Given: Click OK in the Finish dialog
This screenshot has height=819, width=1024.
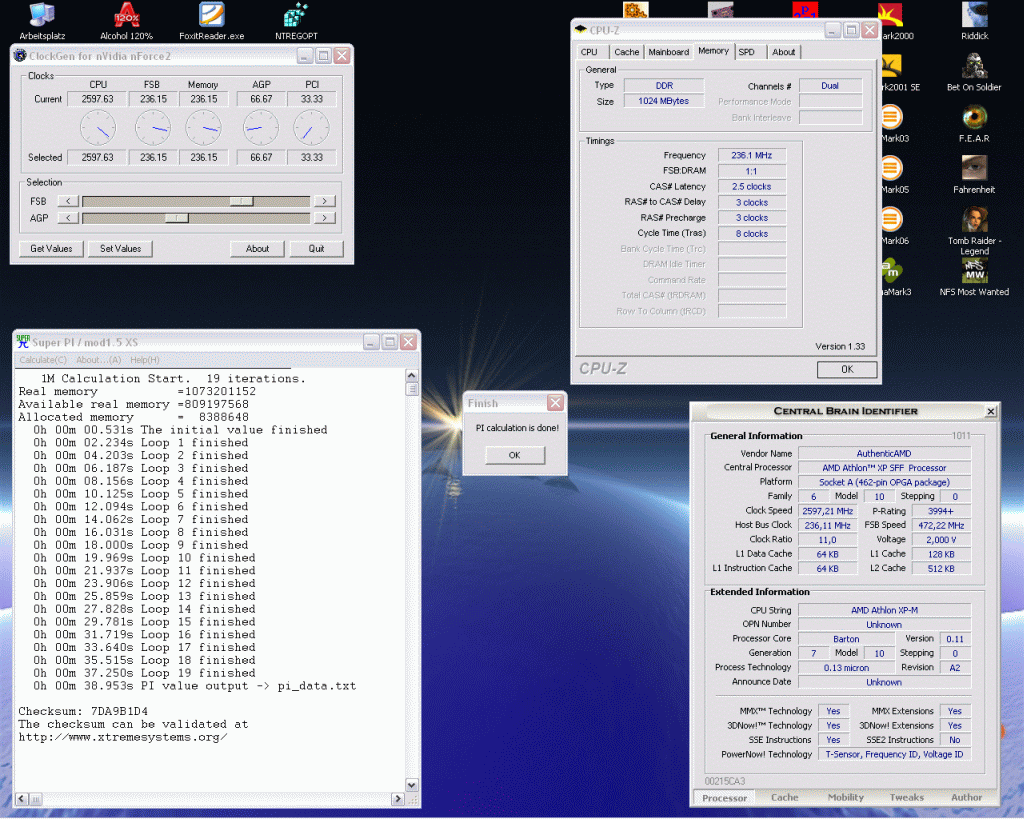Looking at the screenshot, I should 515,455.
